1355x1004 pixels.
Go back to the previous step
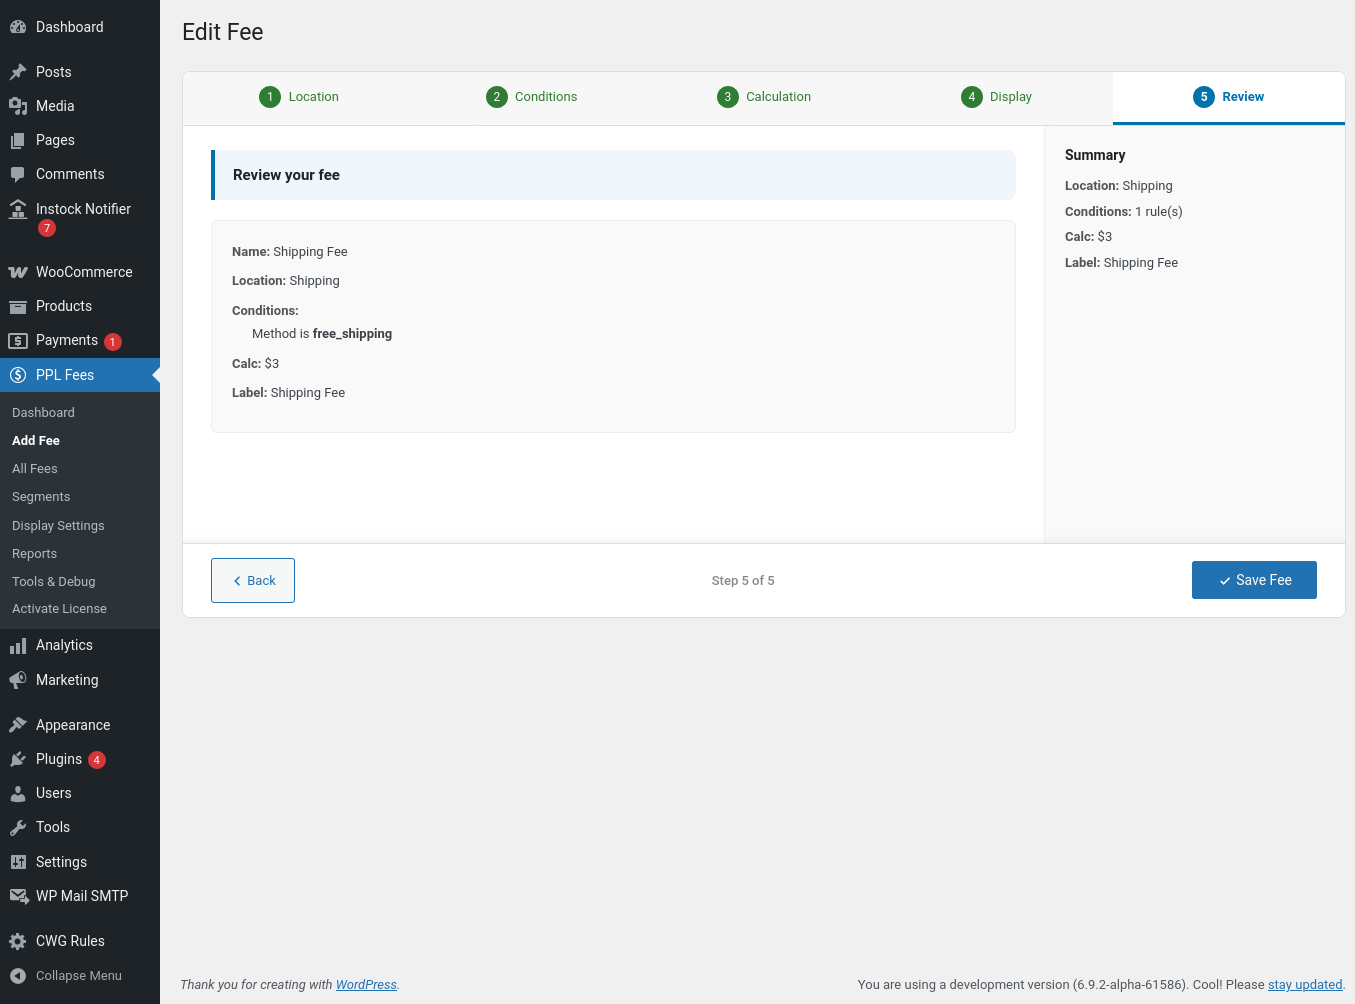click(253, 581)
